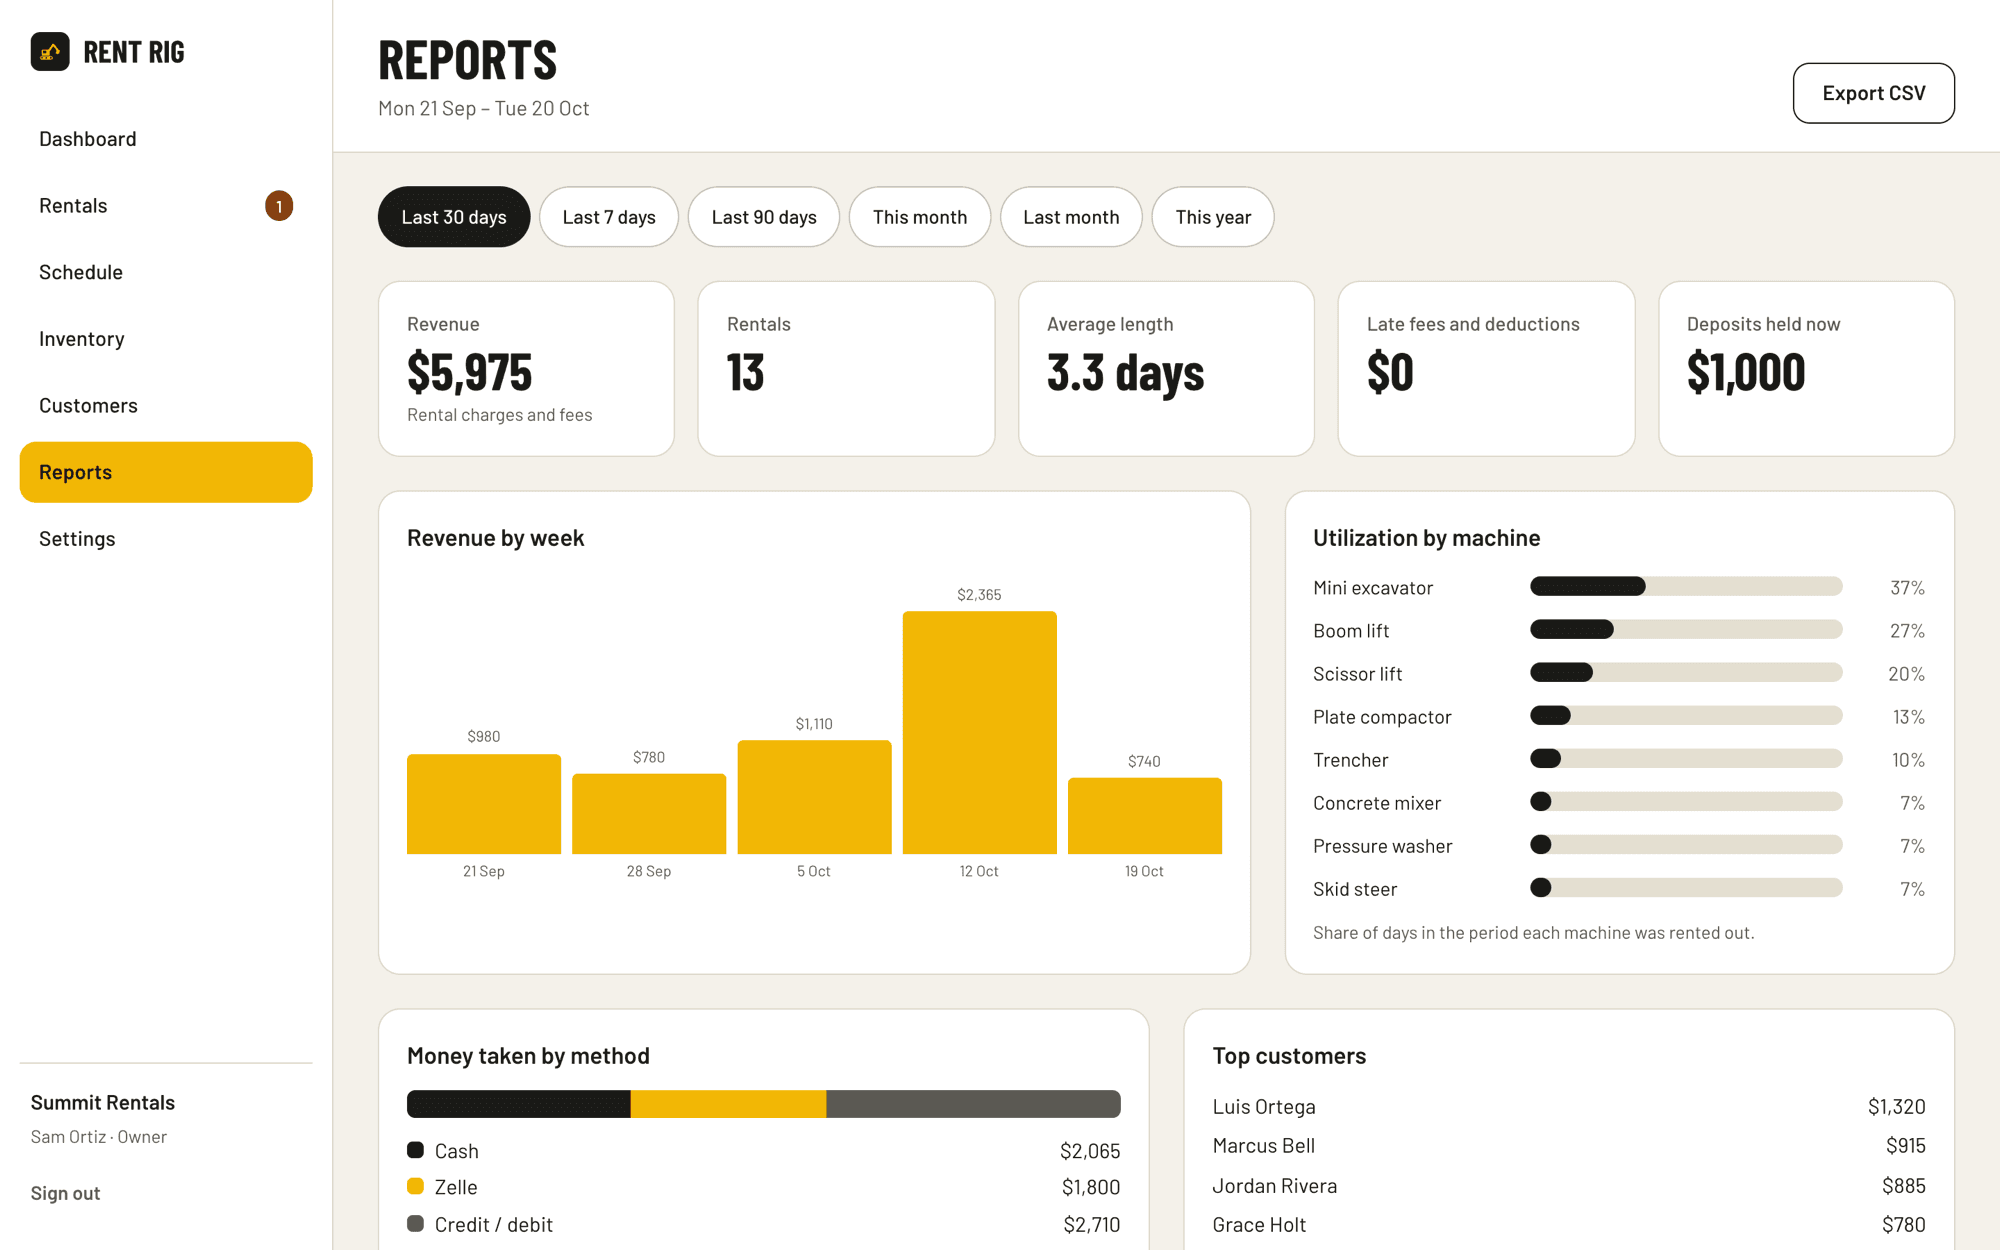Sign out of the account

65,1193
